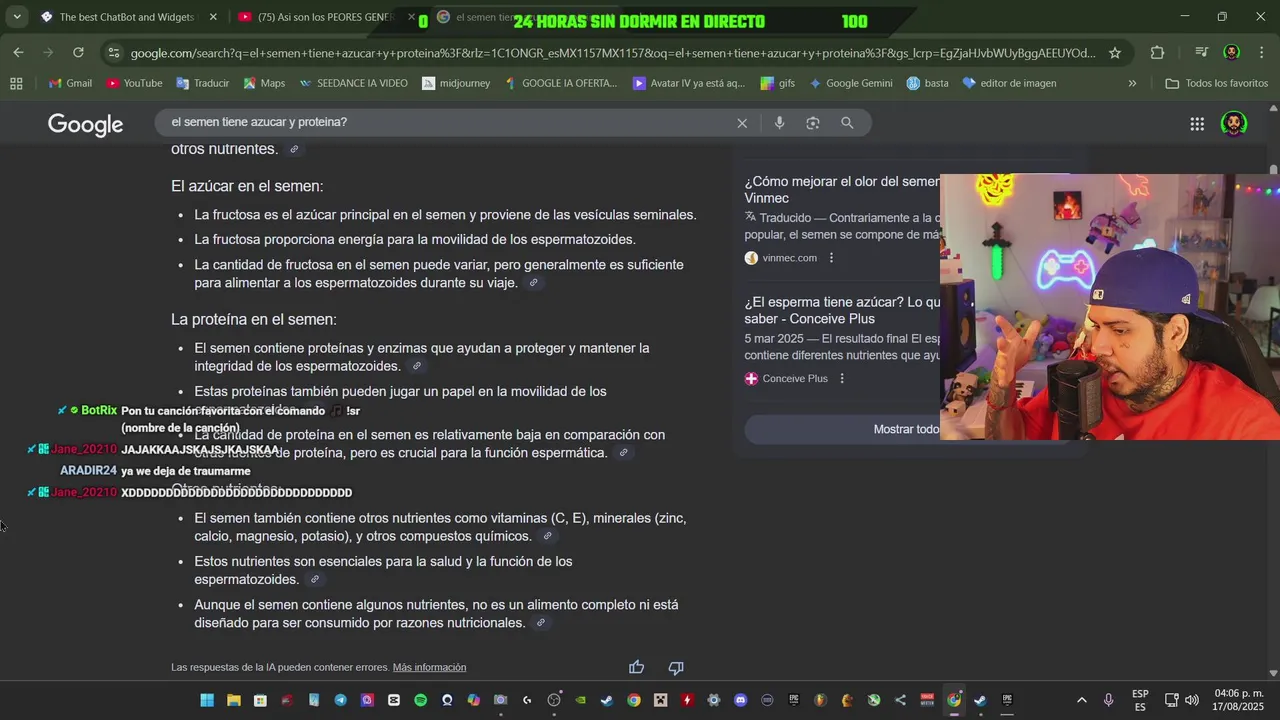Open the Windows Start menu
1280x720 pixels.
pos(207,700)
